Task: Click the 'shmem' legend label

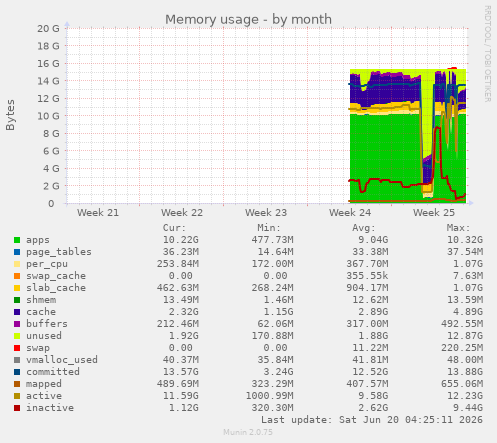Action: click(x=41, y=300)
